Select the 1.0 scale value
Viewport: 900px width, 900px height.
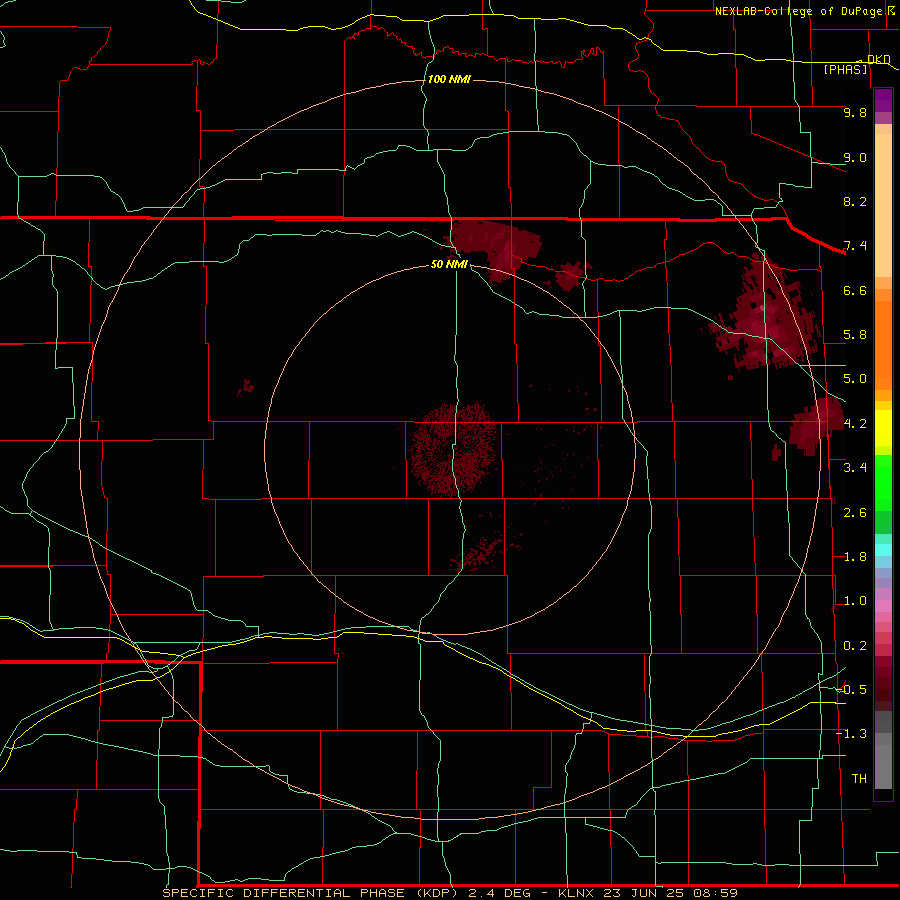coord(855,601)
